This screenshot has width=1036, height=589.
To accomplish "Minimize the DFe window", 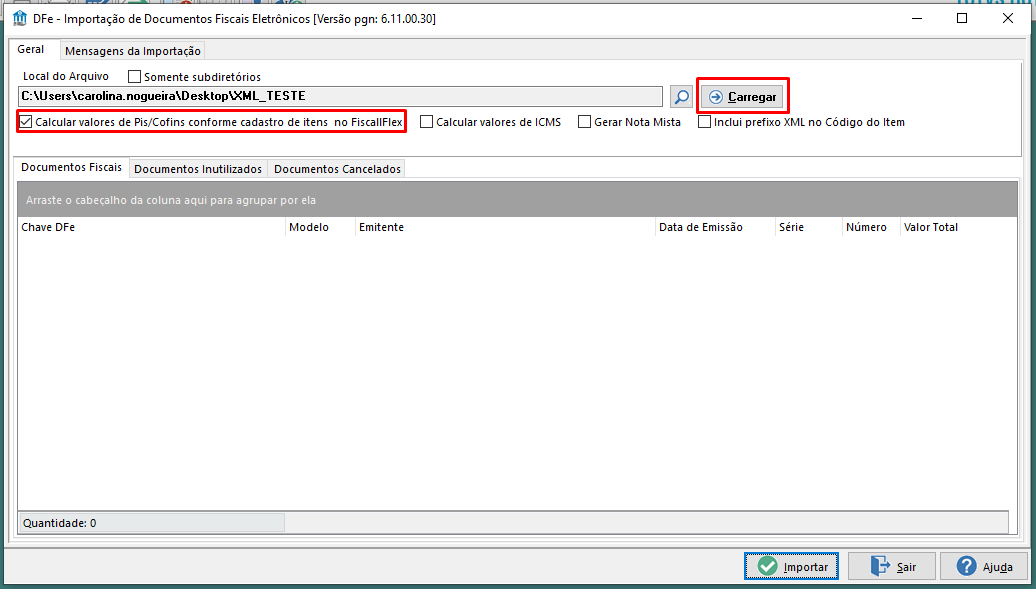I will pos(917,19).
